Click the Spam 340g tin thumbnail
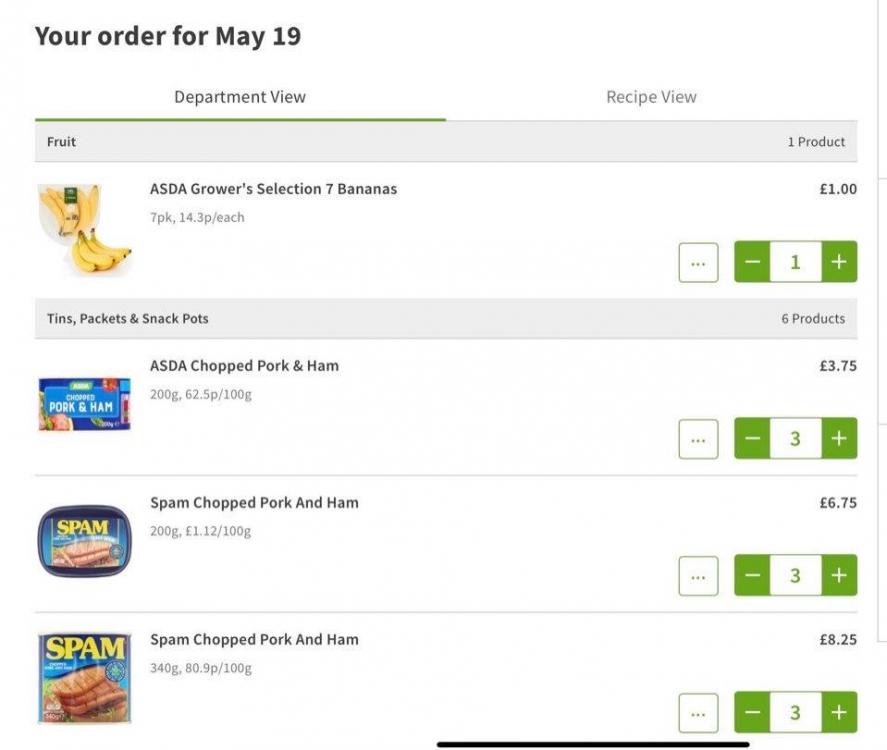Screen dimensions: 887x750 (x=84, y=678)
